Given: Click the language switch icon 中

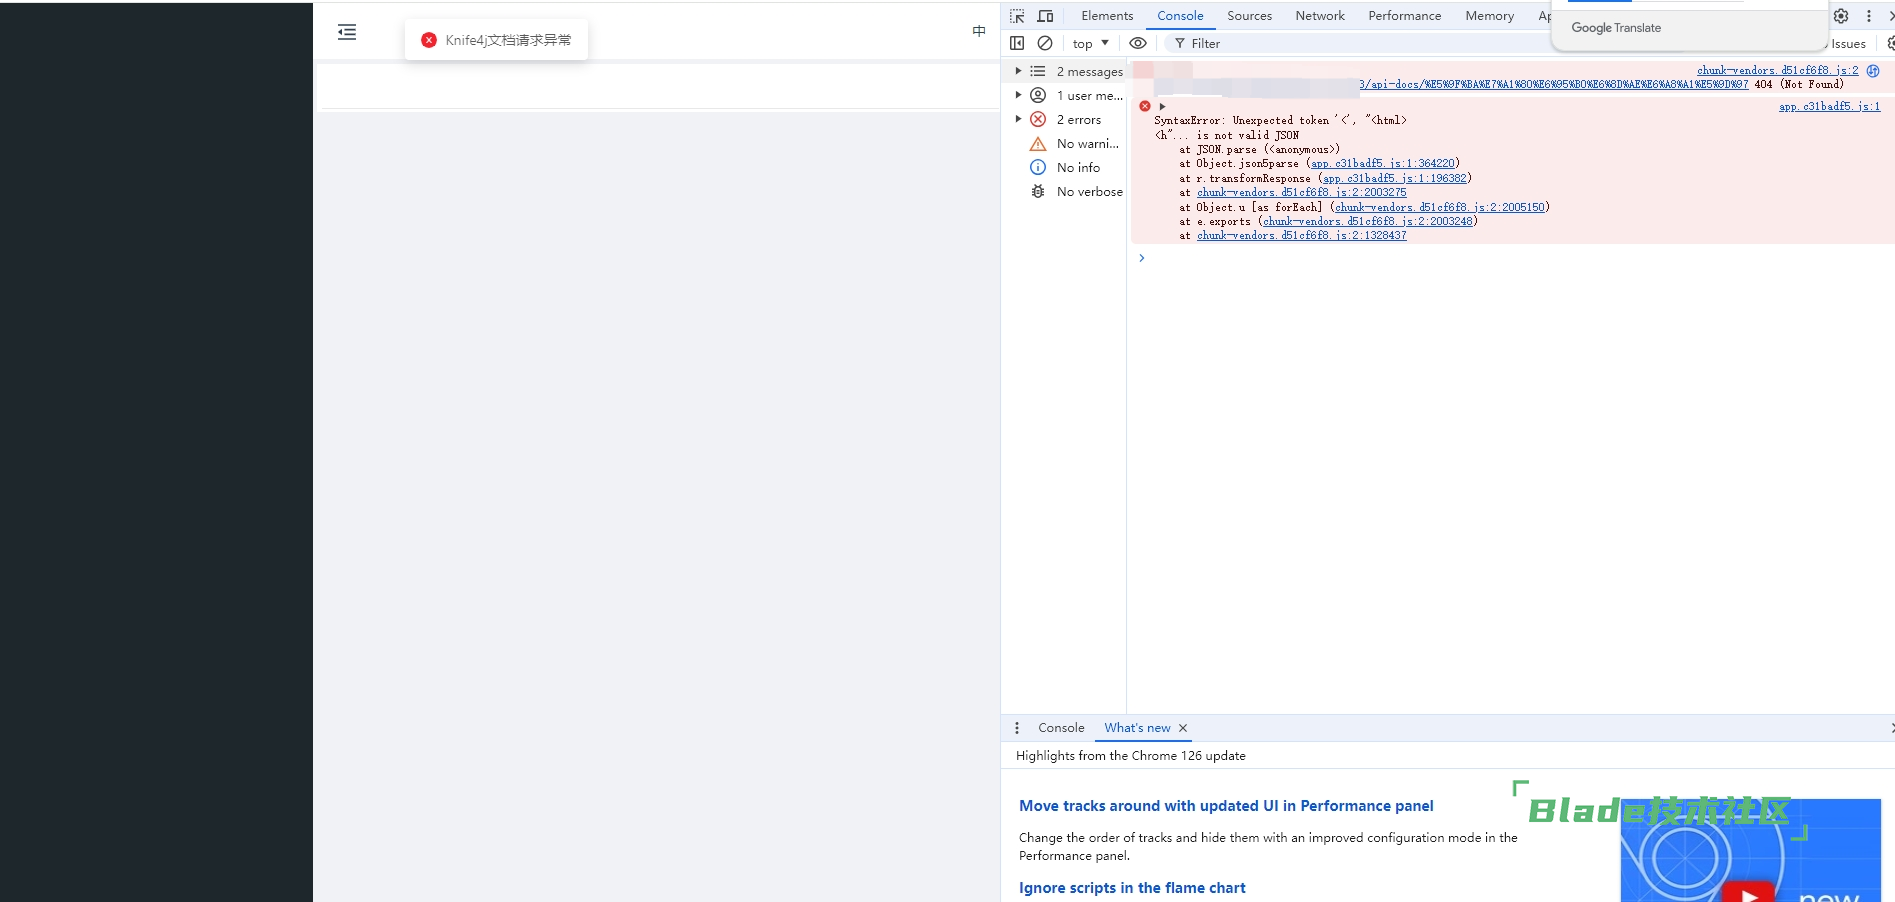Looking at the screenshot, I should [x=979, y=31].
